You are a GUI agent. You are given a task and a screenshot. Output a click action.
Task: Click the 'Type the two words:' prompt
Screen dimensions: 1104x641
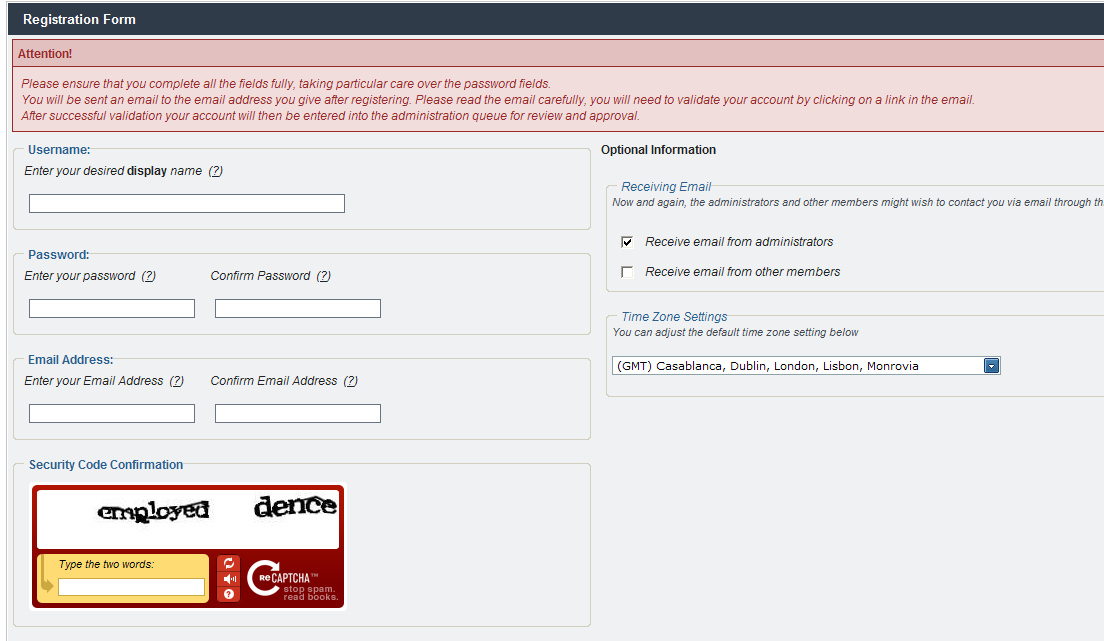(x=106, y=564)
